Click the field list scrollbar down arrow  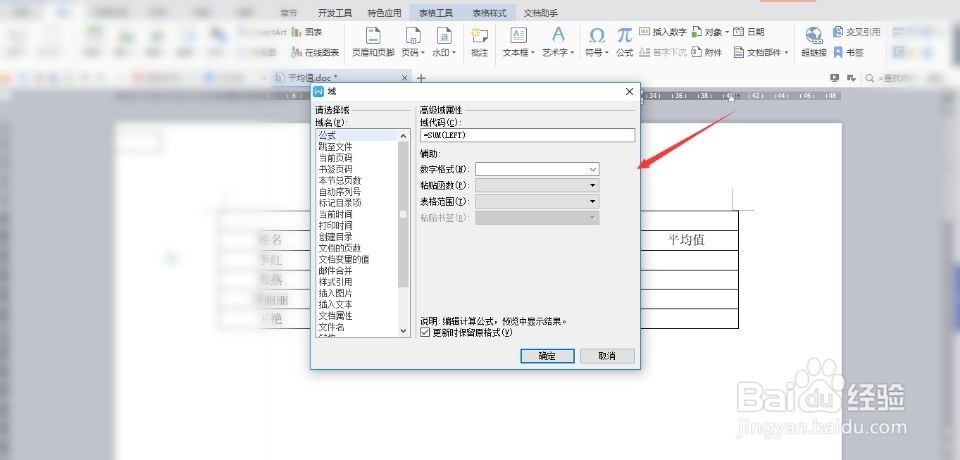(403, 331)
